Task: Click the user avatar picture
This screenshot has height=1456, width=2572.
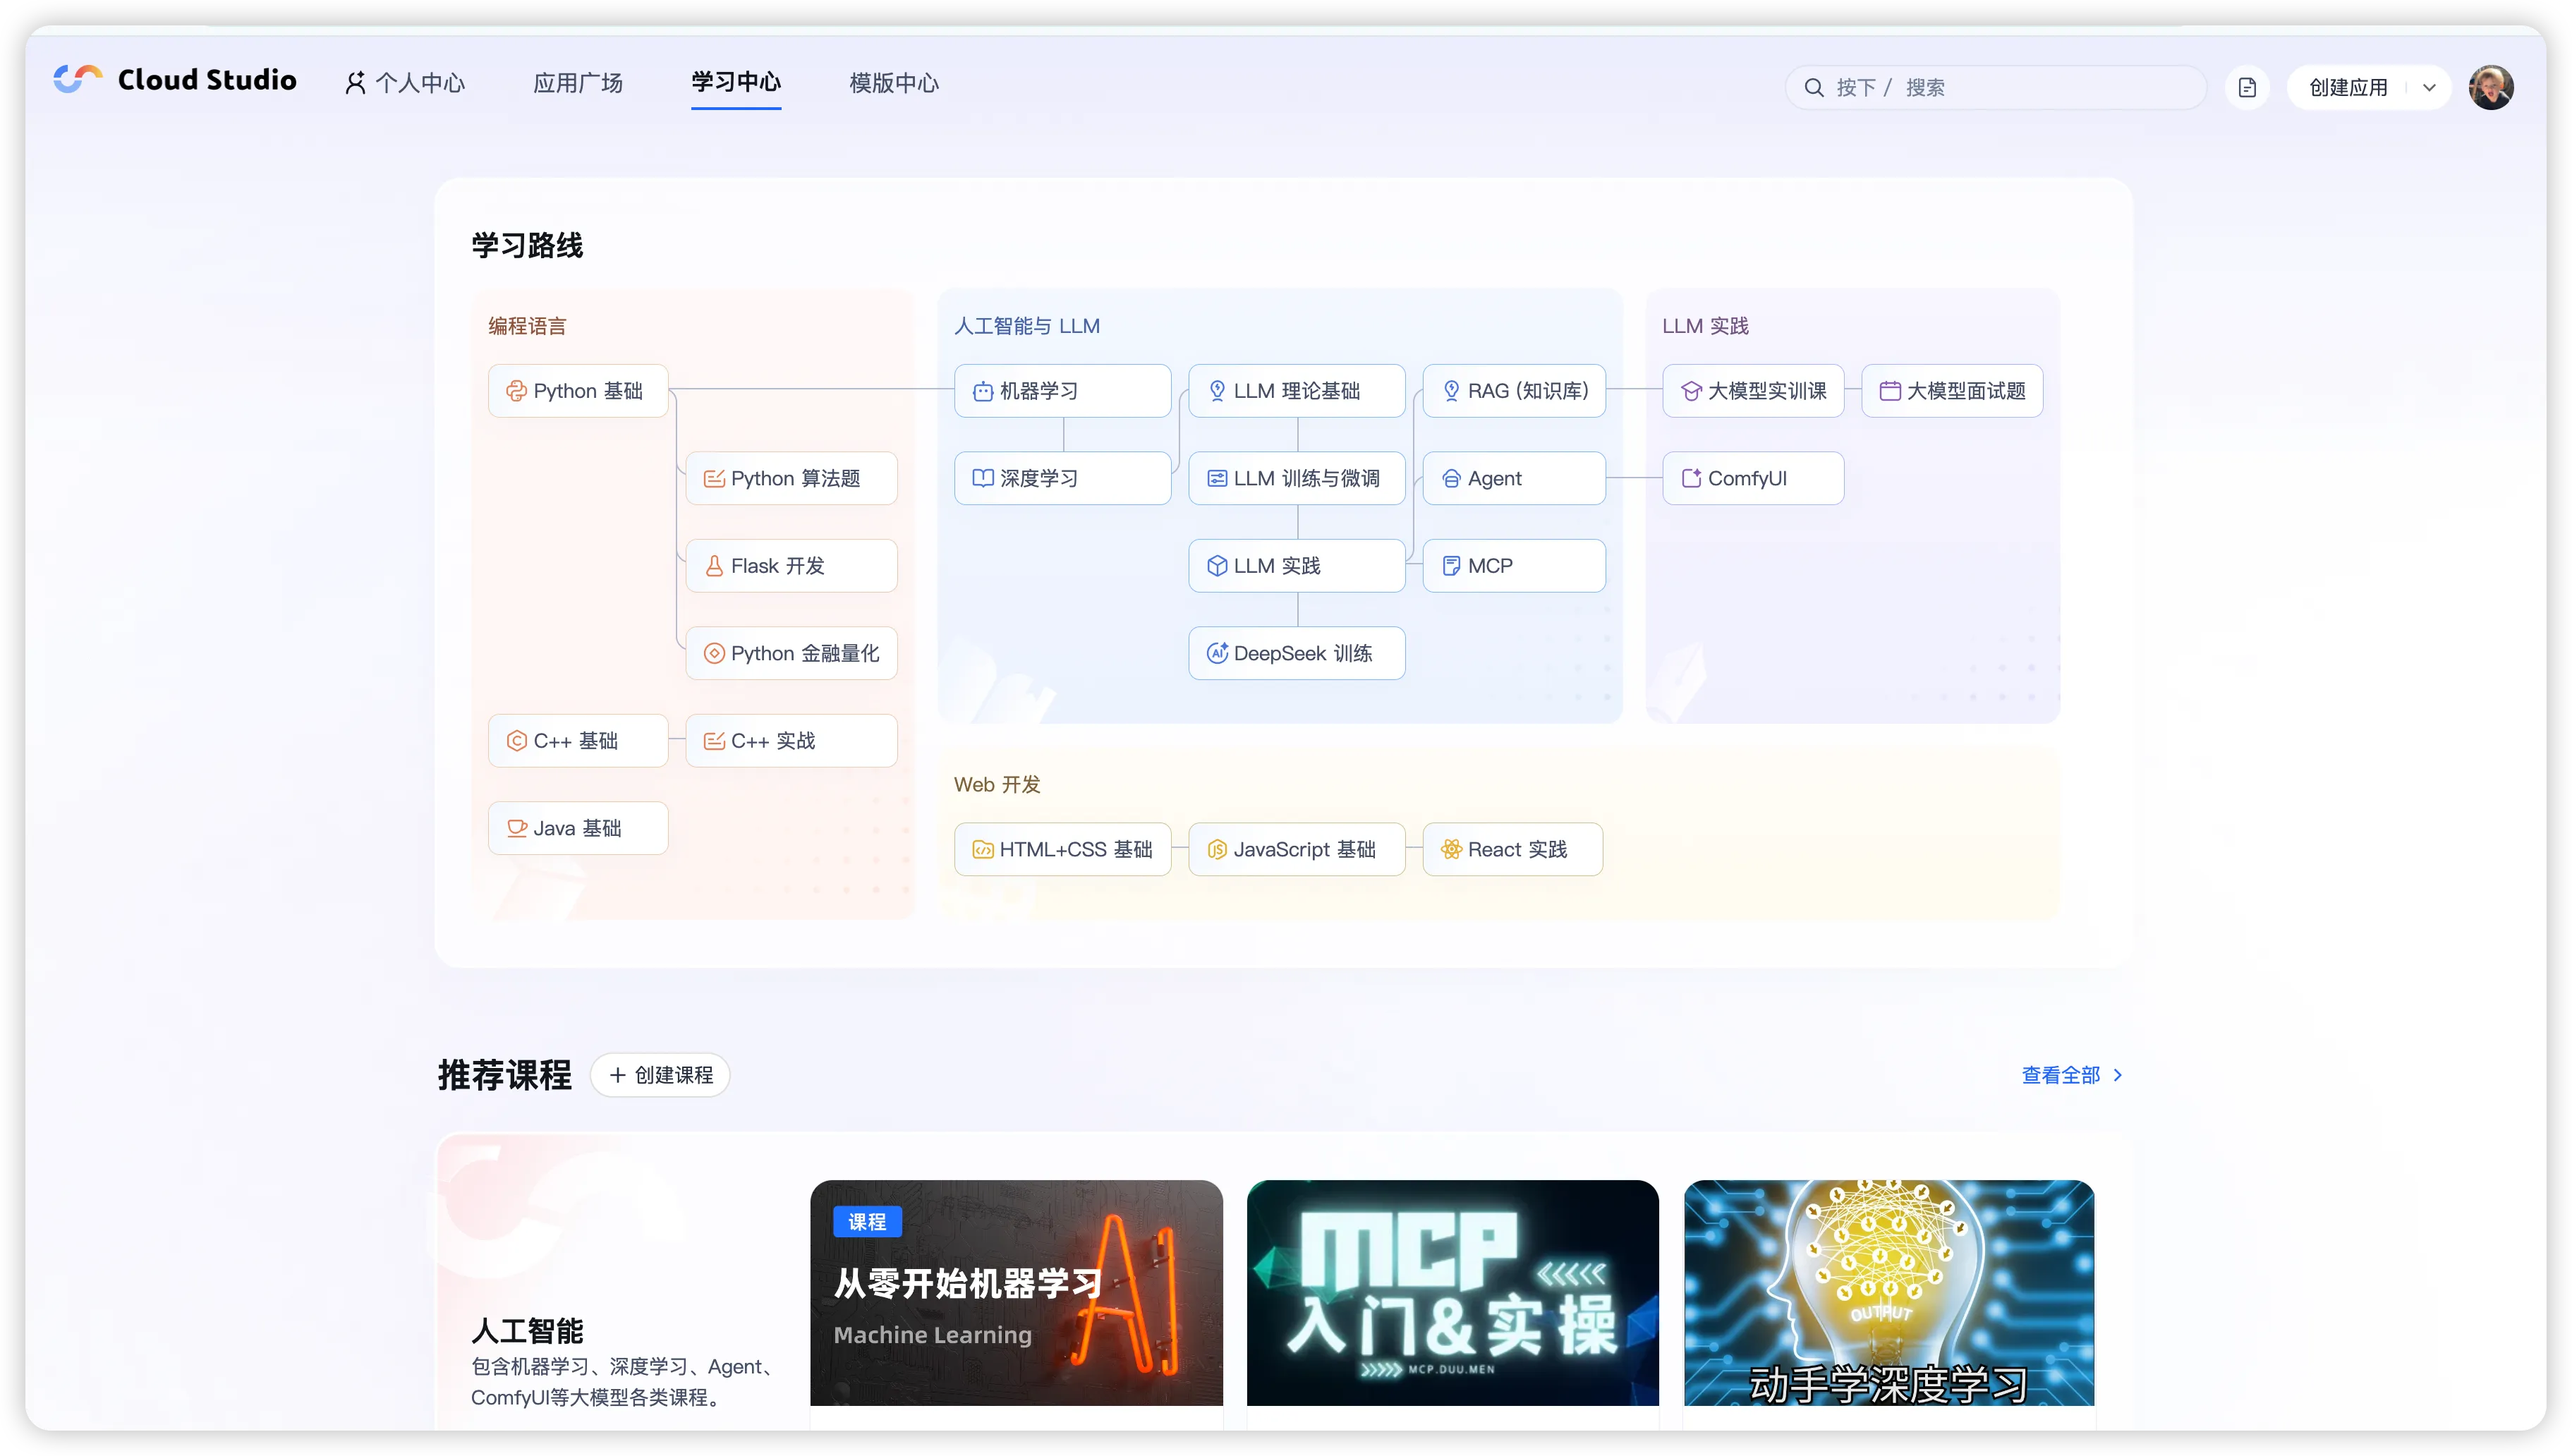Action: [2490, 88]
